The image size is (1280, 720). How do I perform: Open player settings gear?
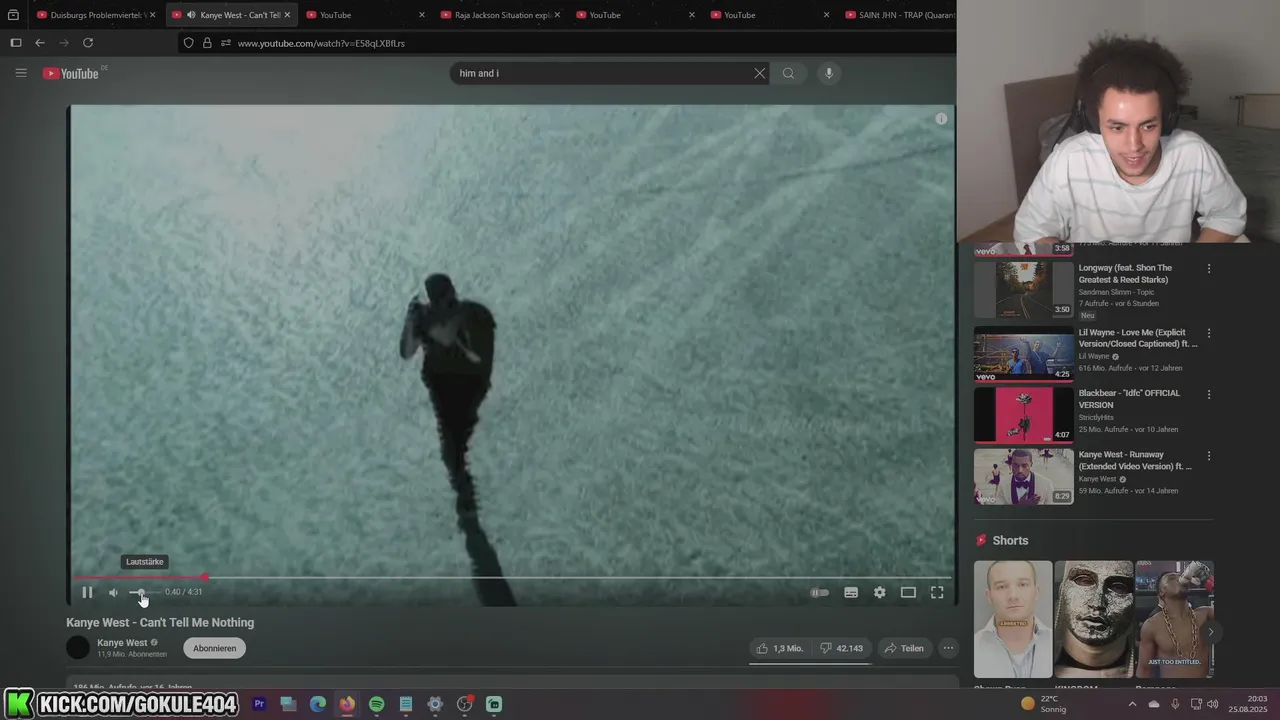879,592
